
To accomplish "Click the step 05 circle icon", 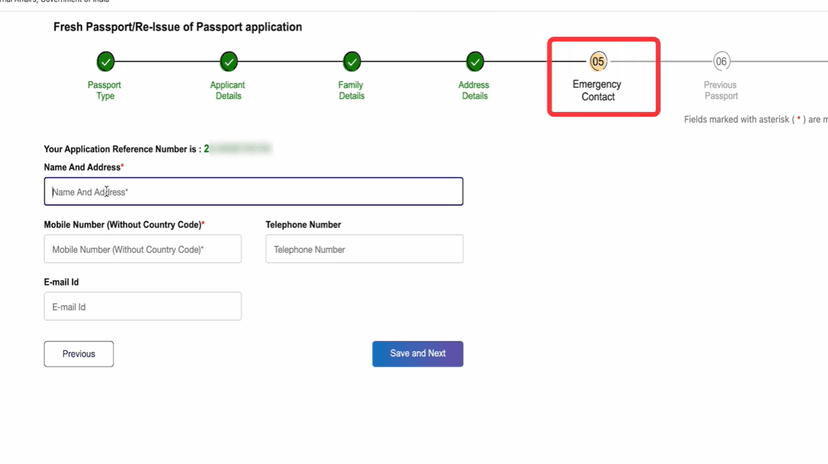I will click(598, 62).
